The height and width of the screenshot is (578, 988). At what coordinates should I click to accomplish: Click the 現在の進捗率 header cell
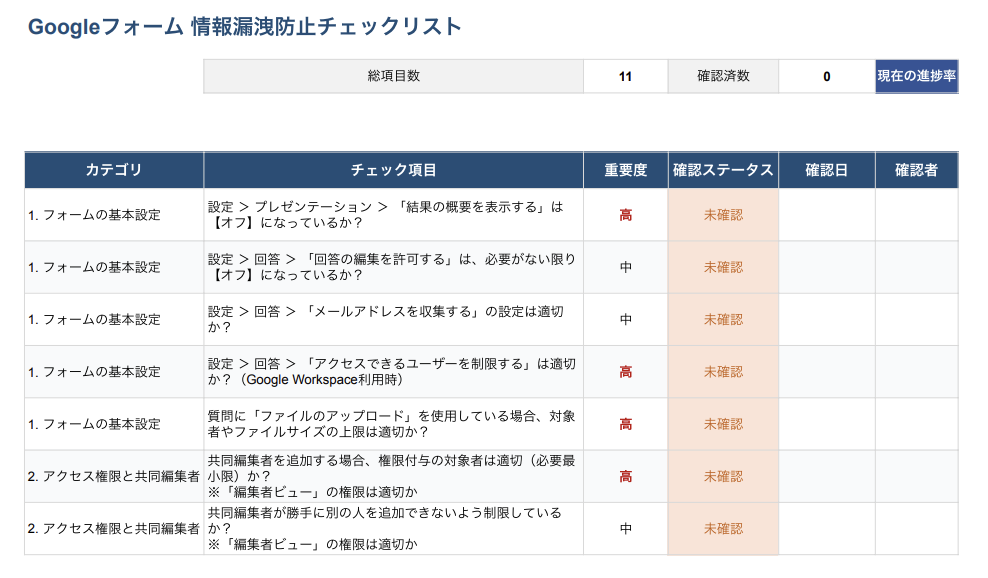[917, 76]
